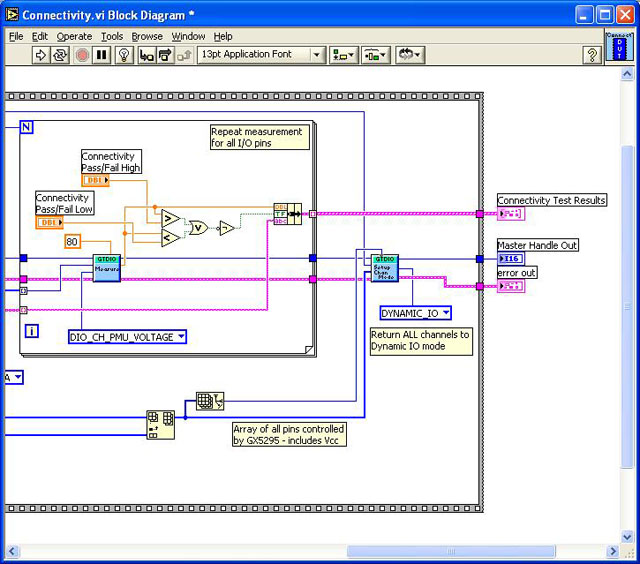Click the vertical scrollbar down arrow
This screenshot has width=640, height=564.
coord(627,537)
